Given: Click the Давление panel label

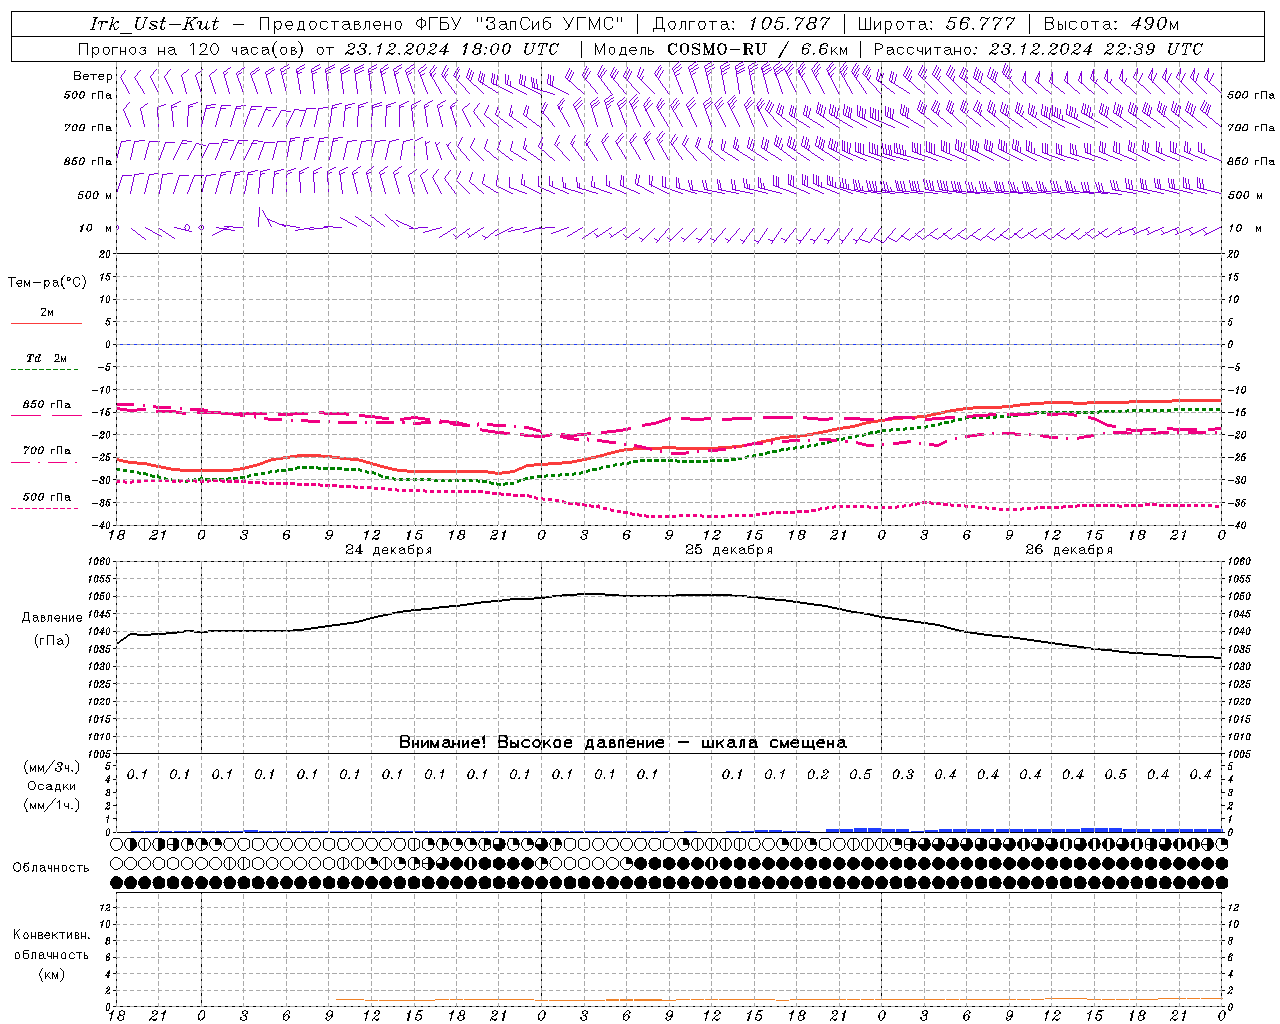Looking at the screenshot, I should 52,618.
